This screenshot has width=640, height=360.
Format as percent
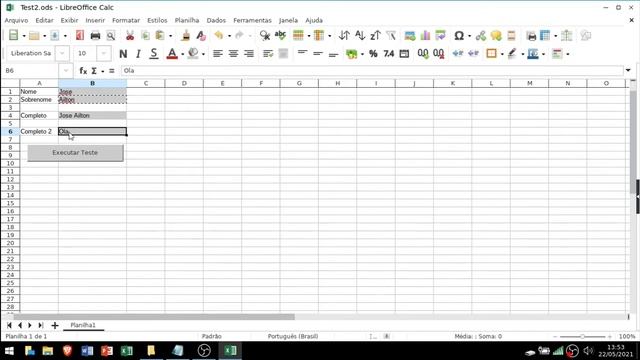point(373,53)
